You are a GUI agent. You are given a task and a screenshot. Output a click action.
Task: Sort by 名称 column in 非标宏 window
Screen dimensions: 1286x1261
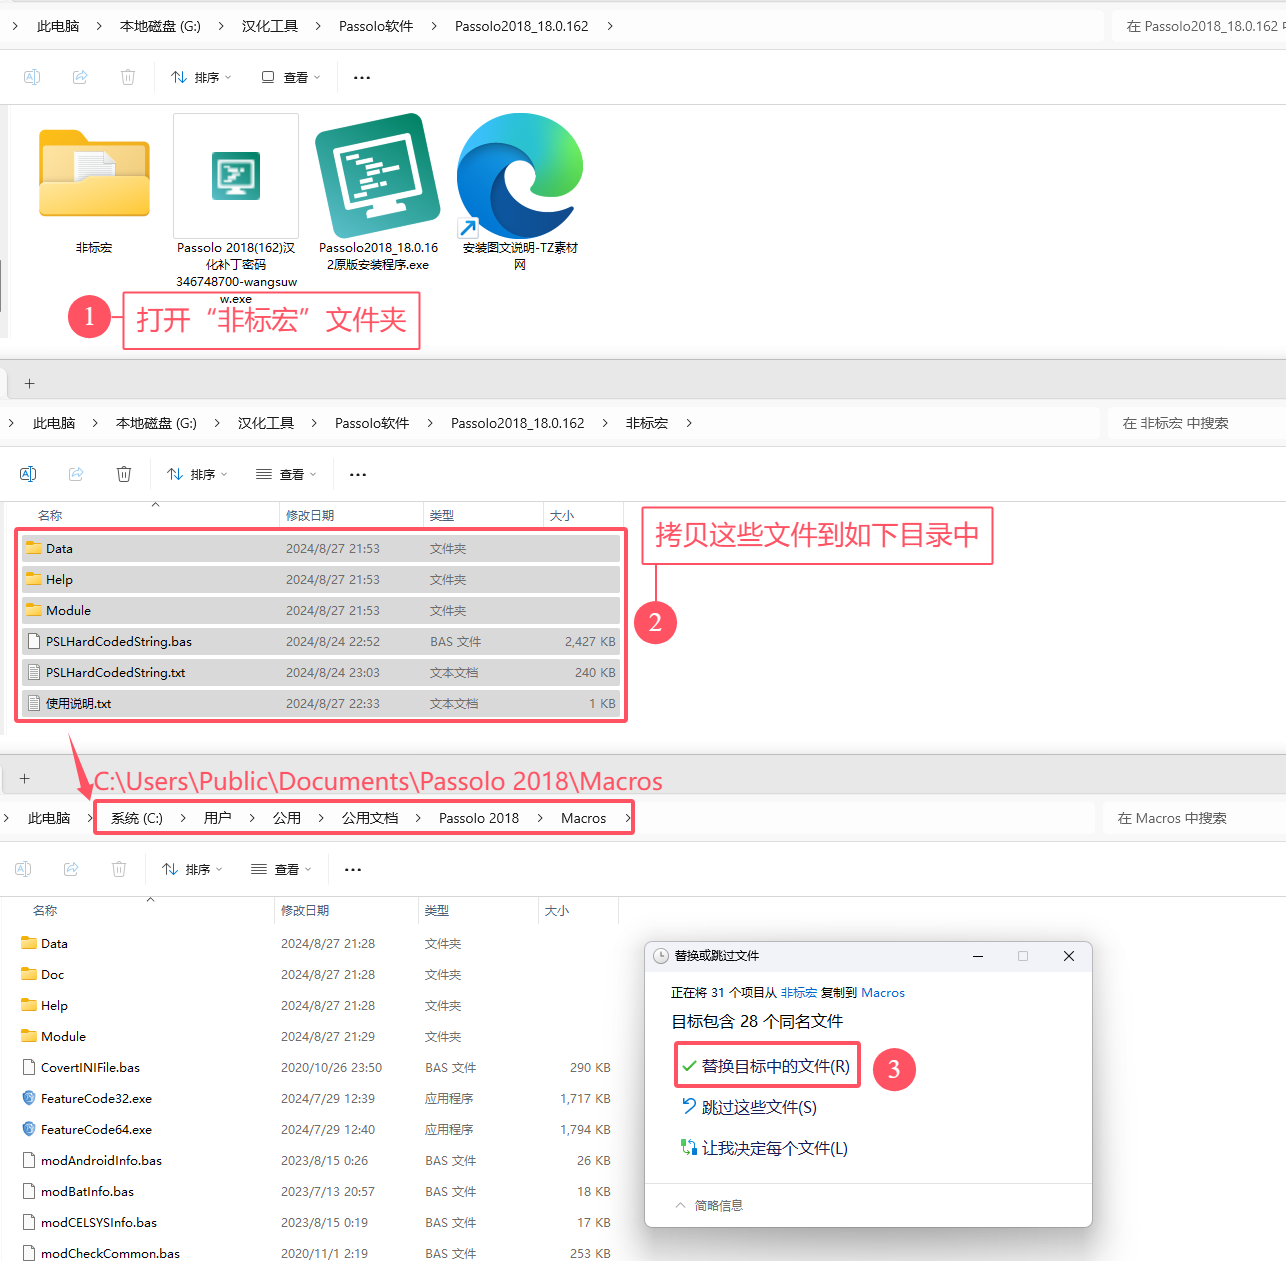[x=50, y=515]
